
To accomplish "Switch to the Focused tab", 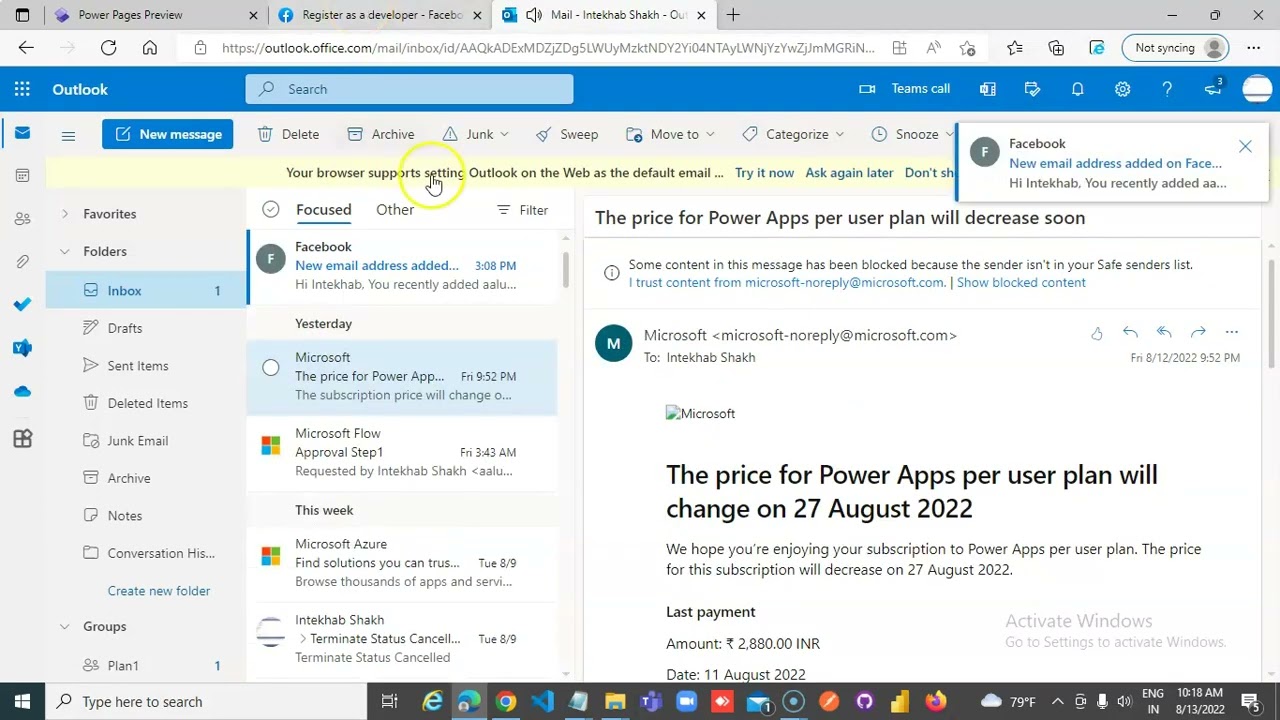I will click(x=323, y=210).
